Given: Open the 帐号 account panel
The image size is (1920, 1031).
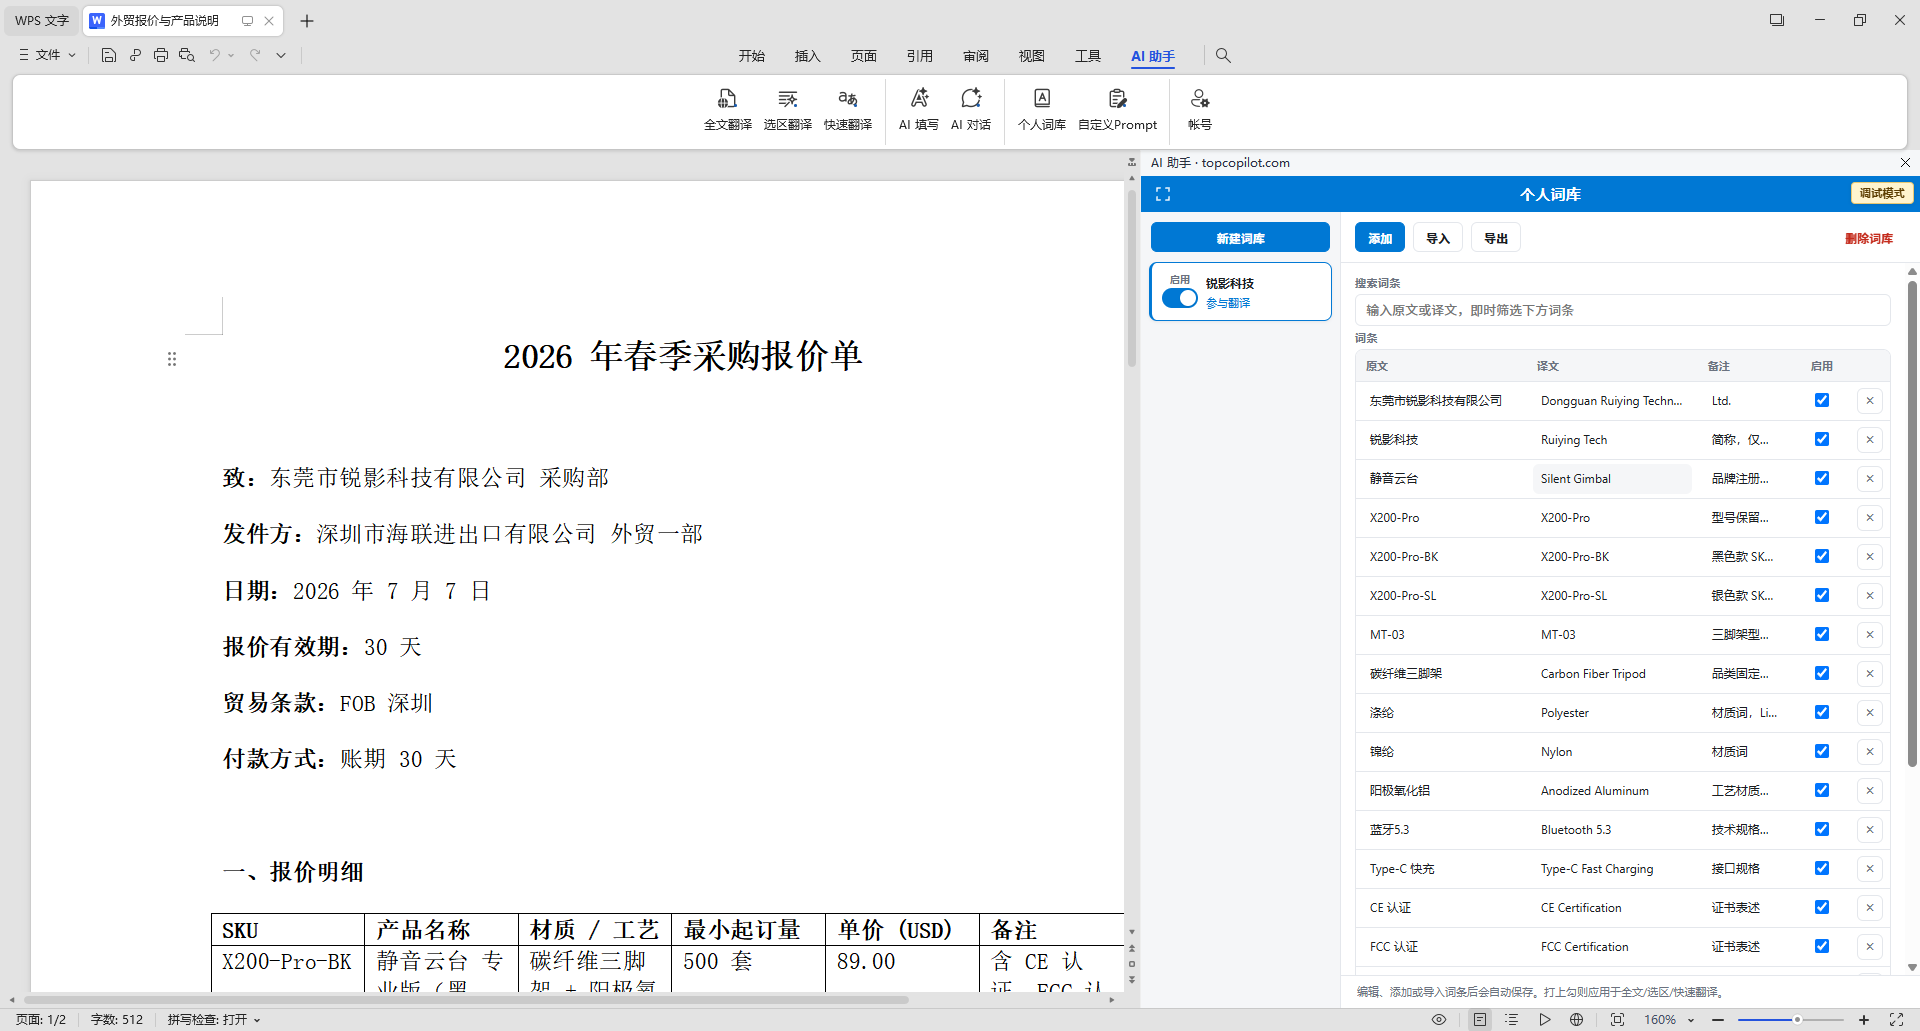Looking at the screenshot, I should pos(1200,110).
